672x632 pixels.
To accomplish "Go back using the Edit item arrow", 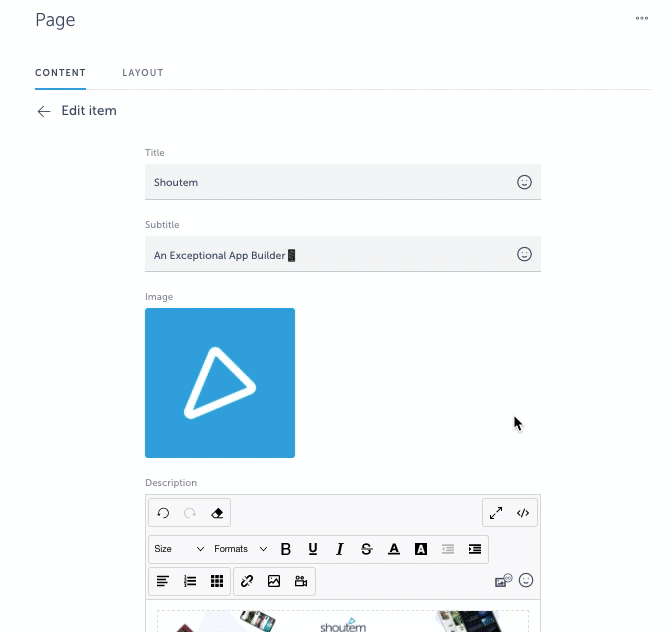I will 44,111.
